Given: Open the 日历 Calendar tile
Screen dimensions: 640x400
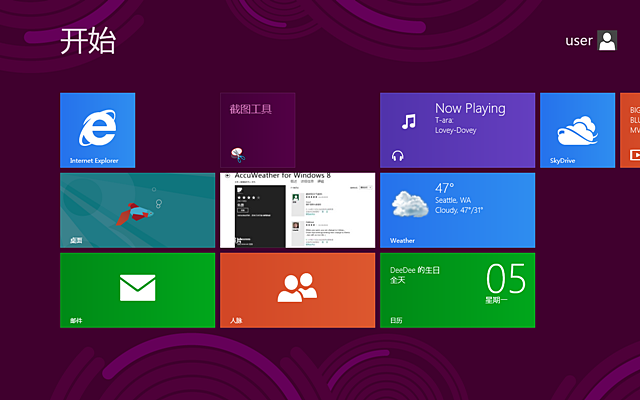Looking at the screenshot, I should tap(458, 290).
